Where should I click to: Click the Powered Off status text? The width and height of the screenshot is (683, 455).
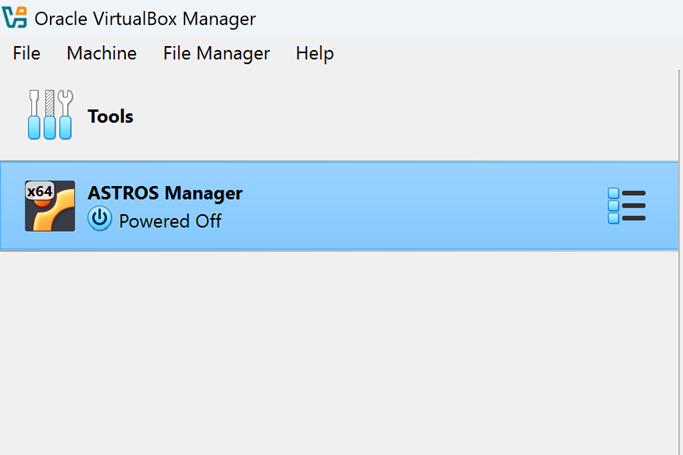[x=170, y=221]
